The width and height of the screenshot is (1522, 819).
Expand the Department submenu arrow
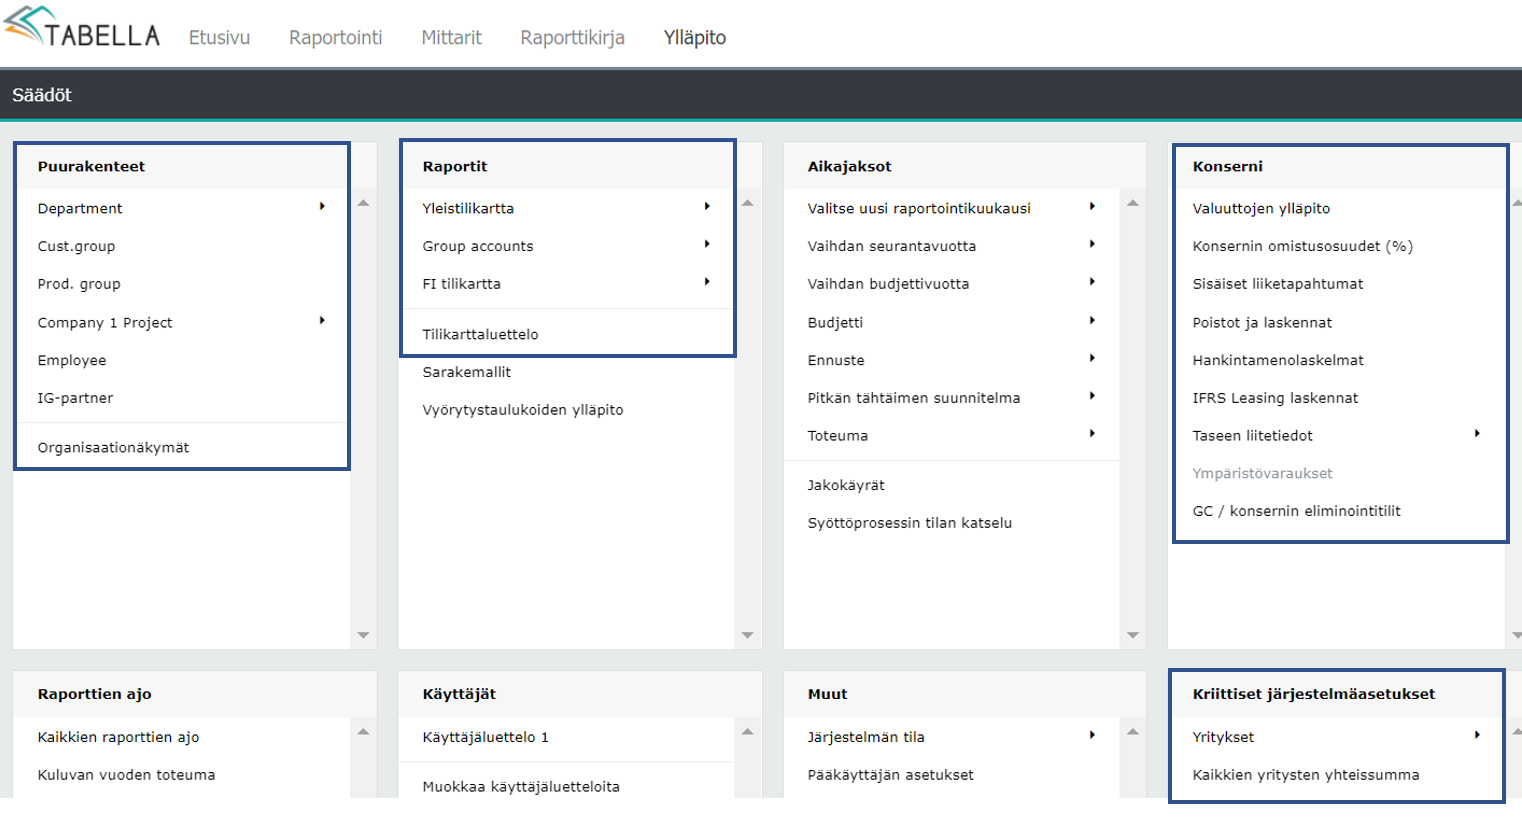point(322,207)
